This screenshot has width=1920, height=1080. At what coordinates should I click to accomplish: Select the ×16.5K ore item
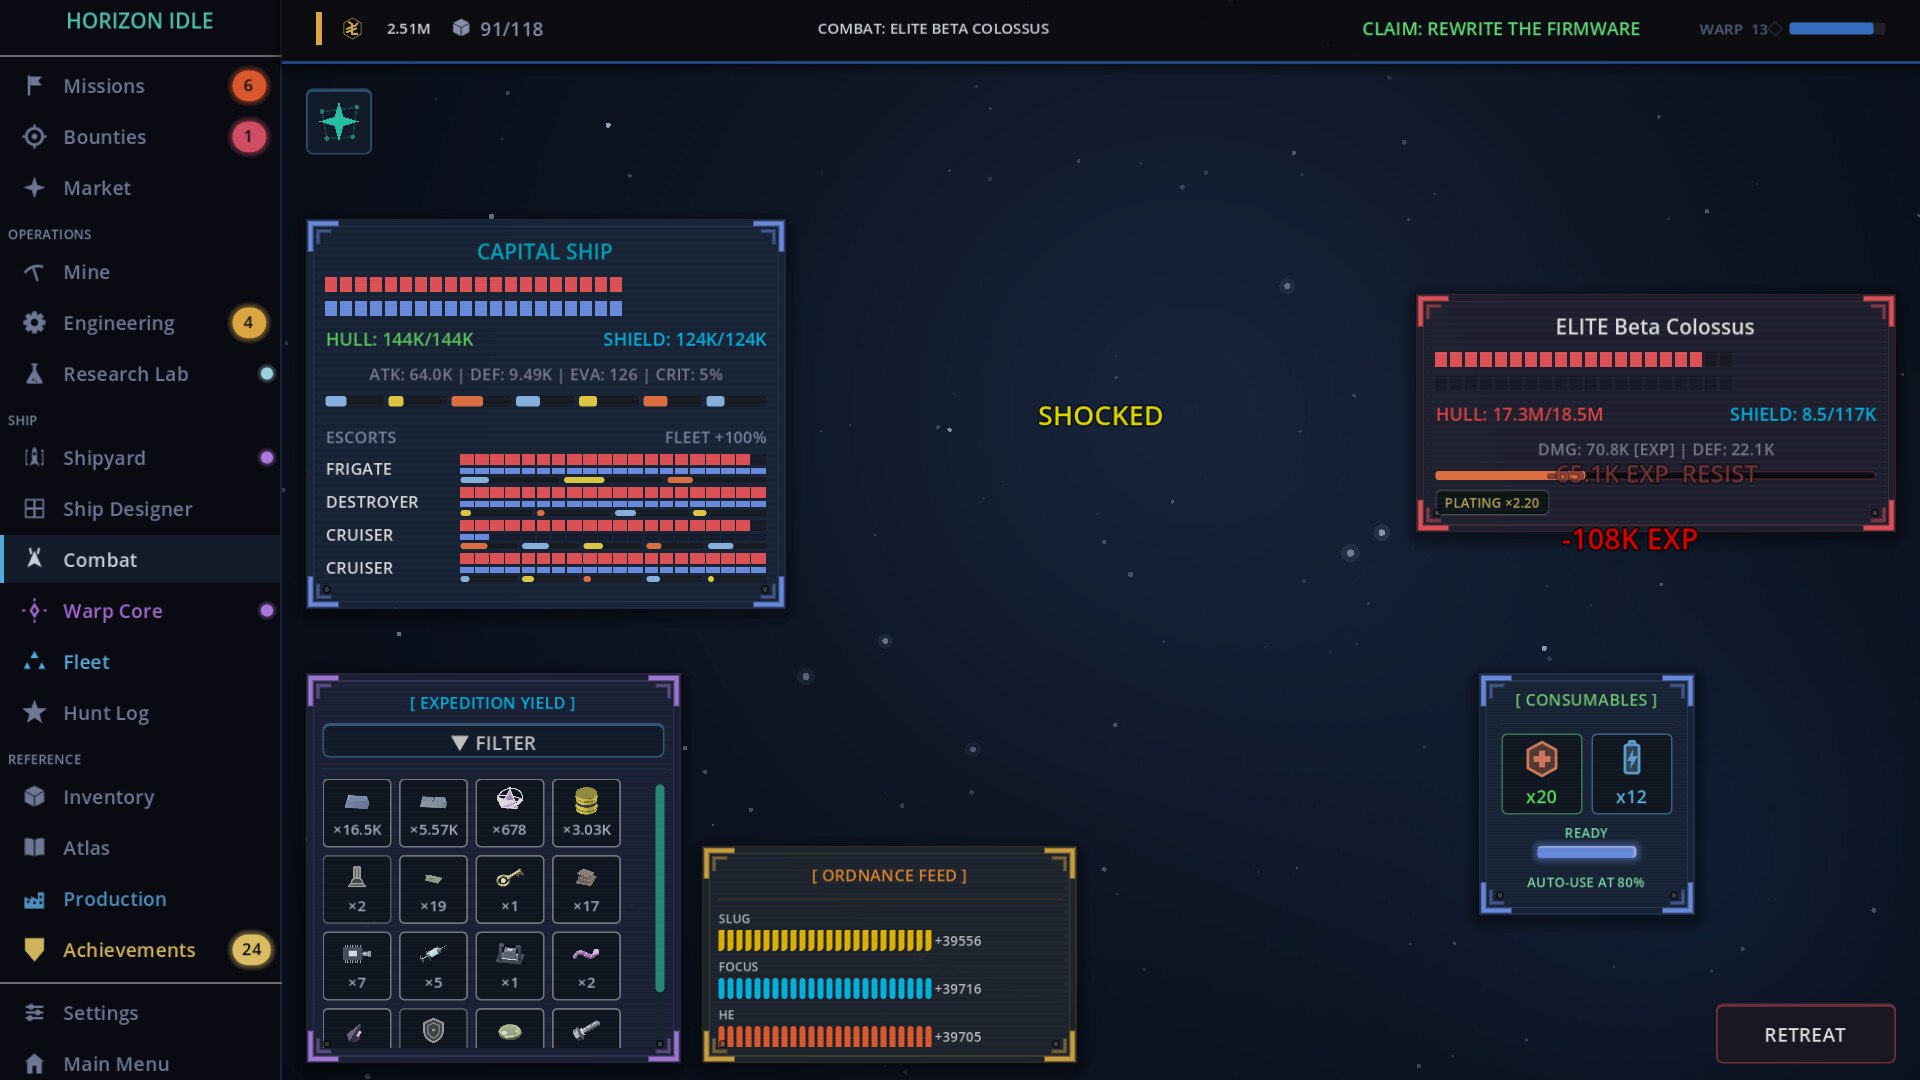pos(357,813)
